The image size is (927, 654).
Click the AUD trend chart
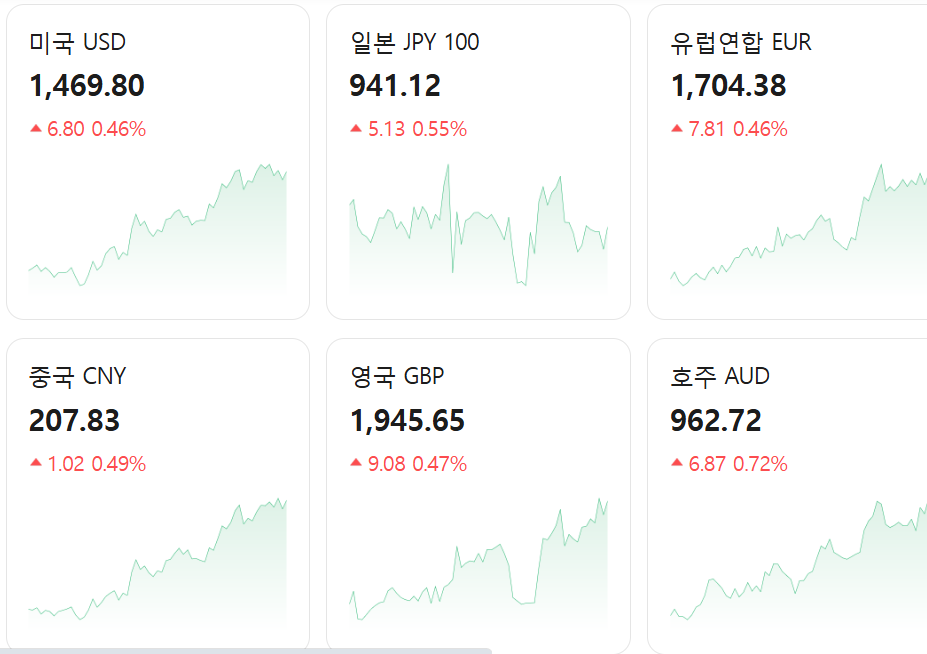click(797, 560)
